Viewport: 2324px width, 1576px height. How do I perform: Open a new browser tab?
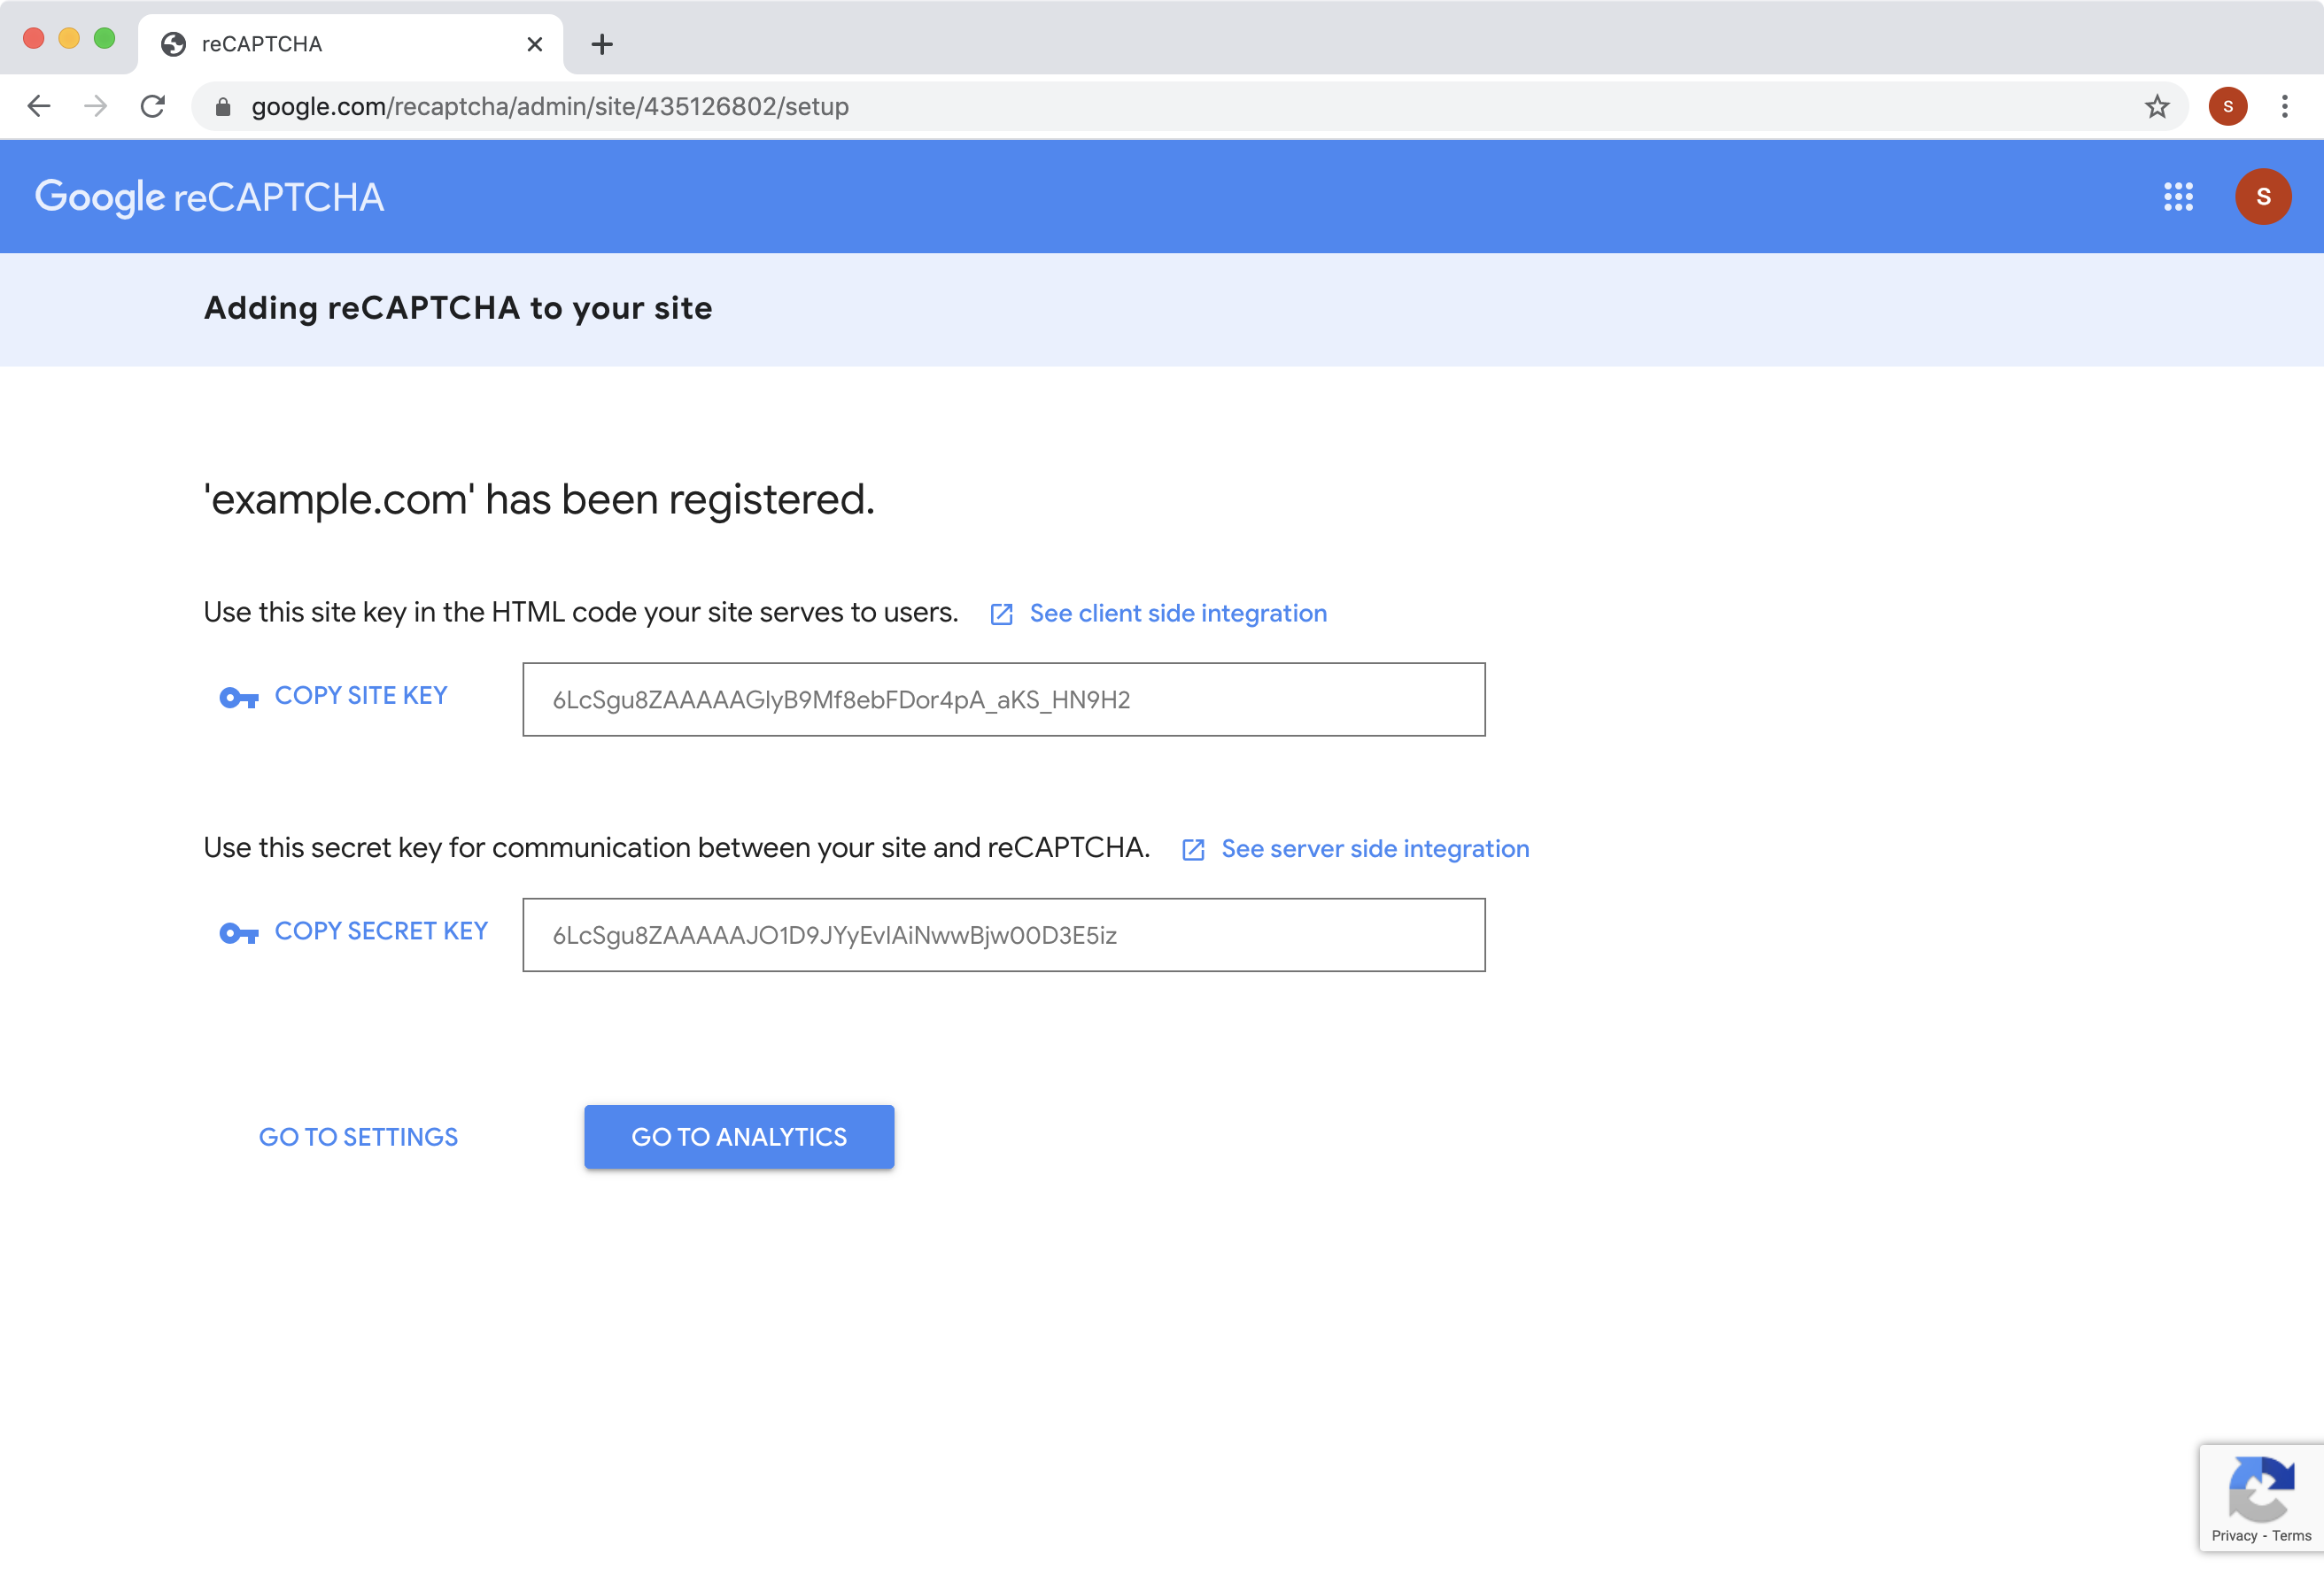click(x=602, y=44)
